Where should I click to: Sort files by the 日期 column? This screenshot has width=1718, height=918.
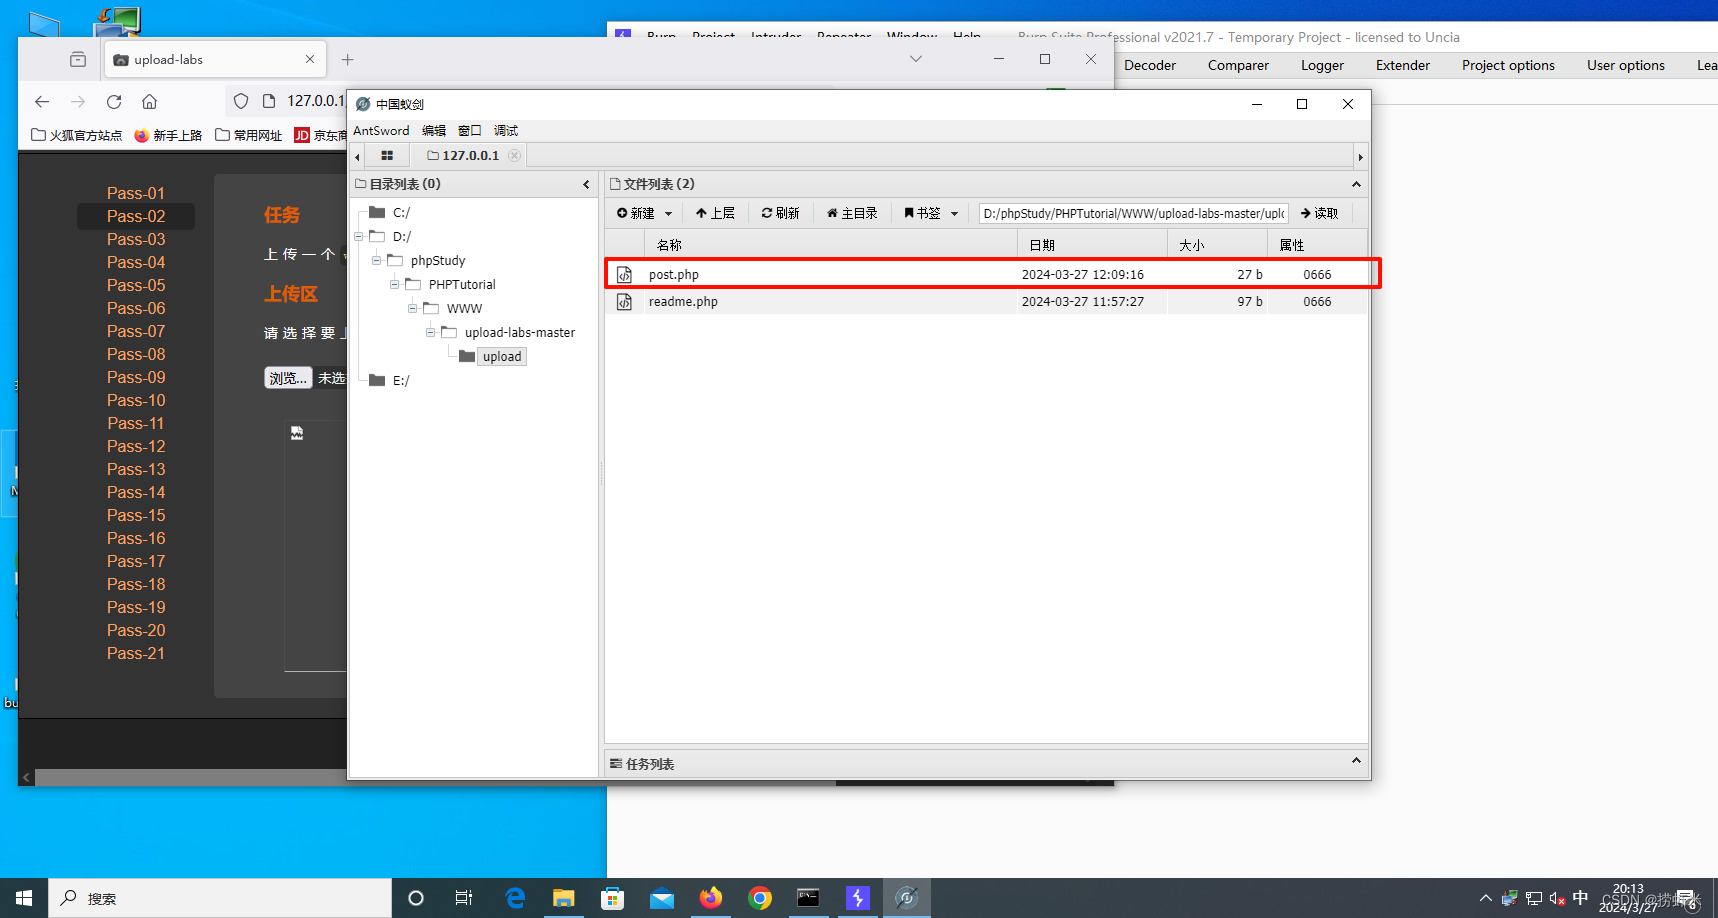click(x=1092, y=245)
